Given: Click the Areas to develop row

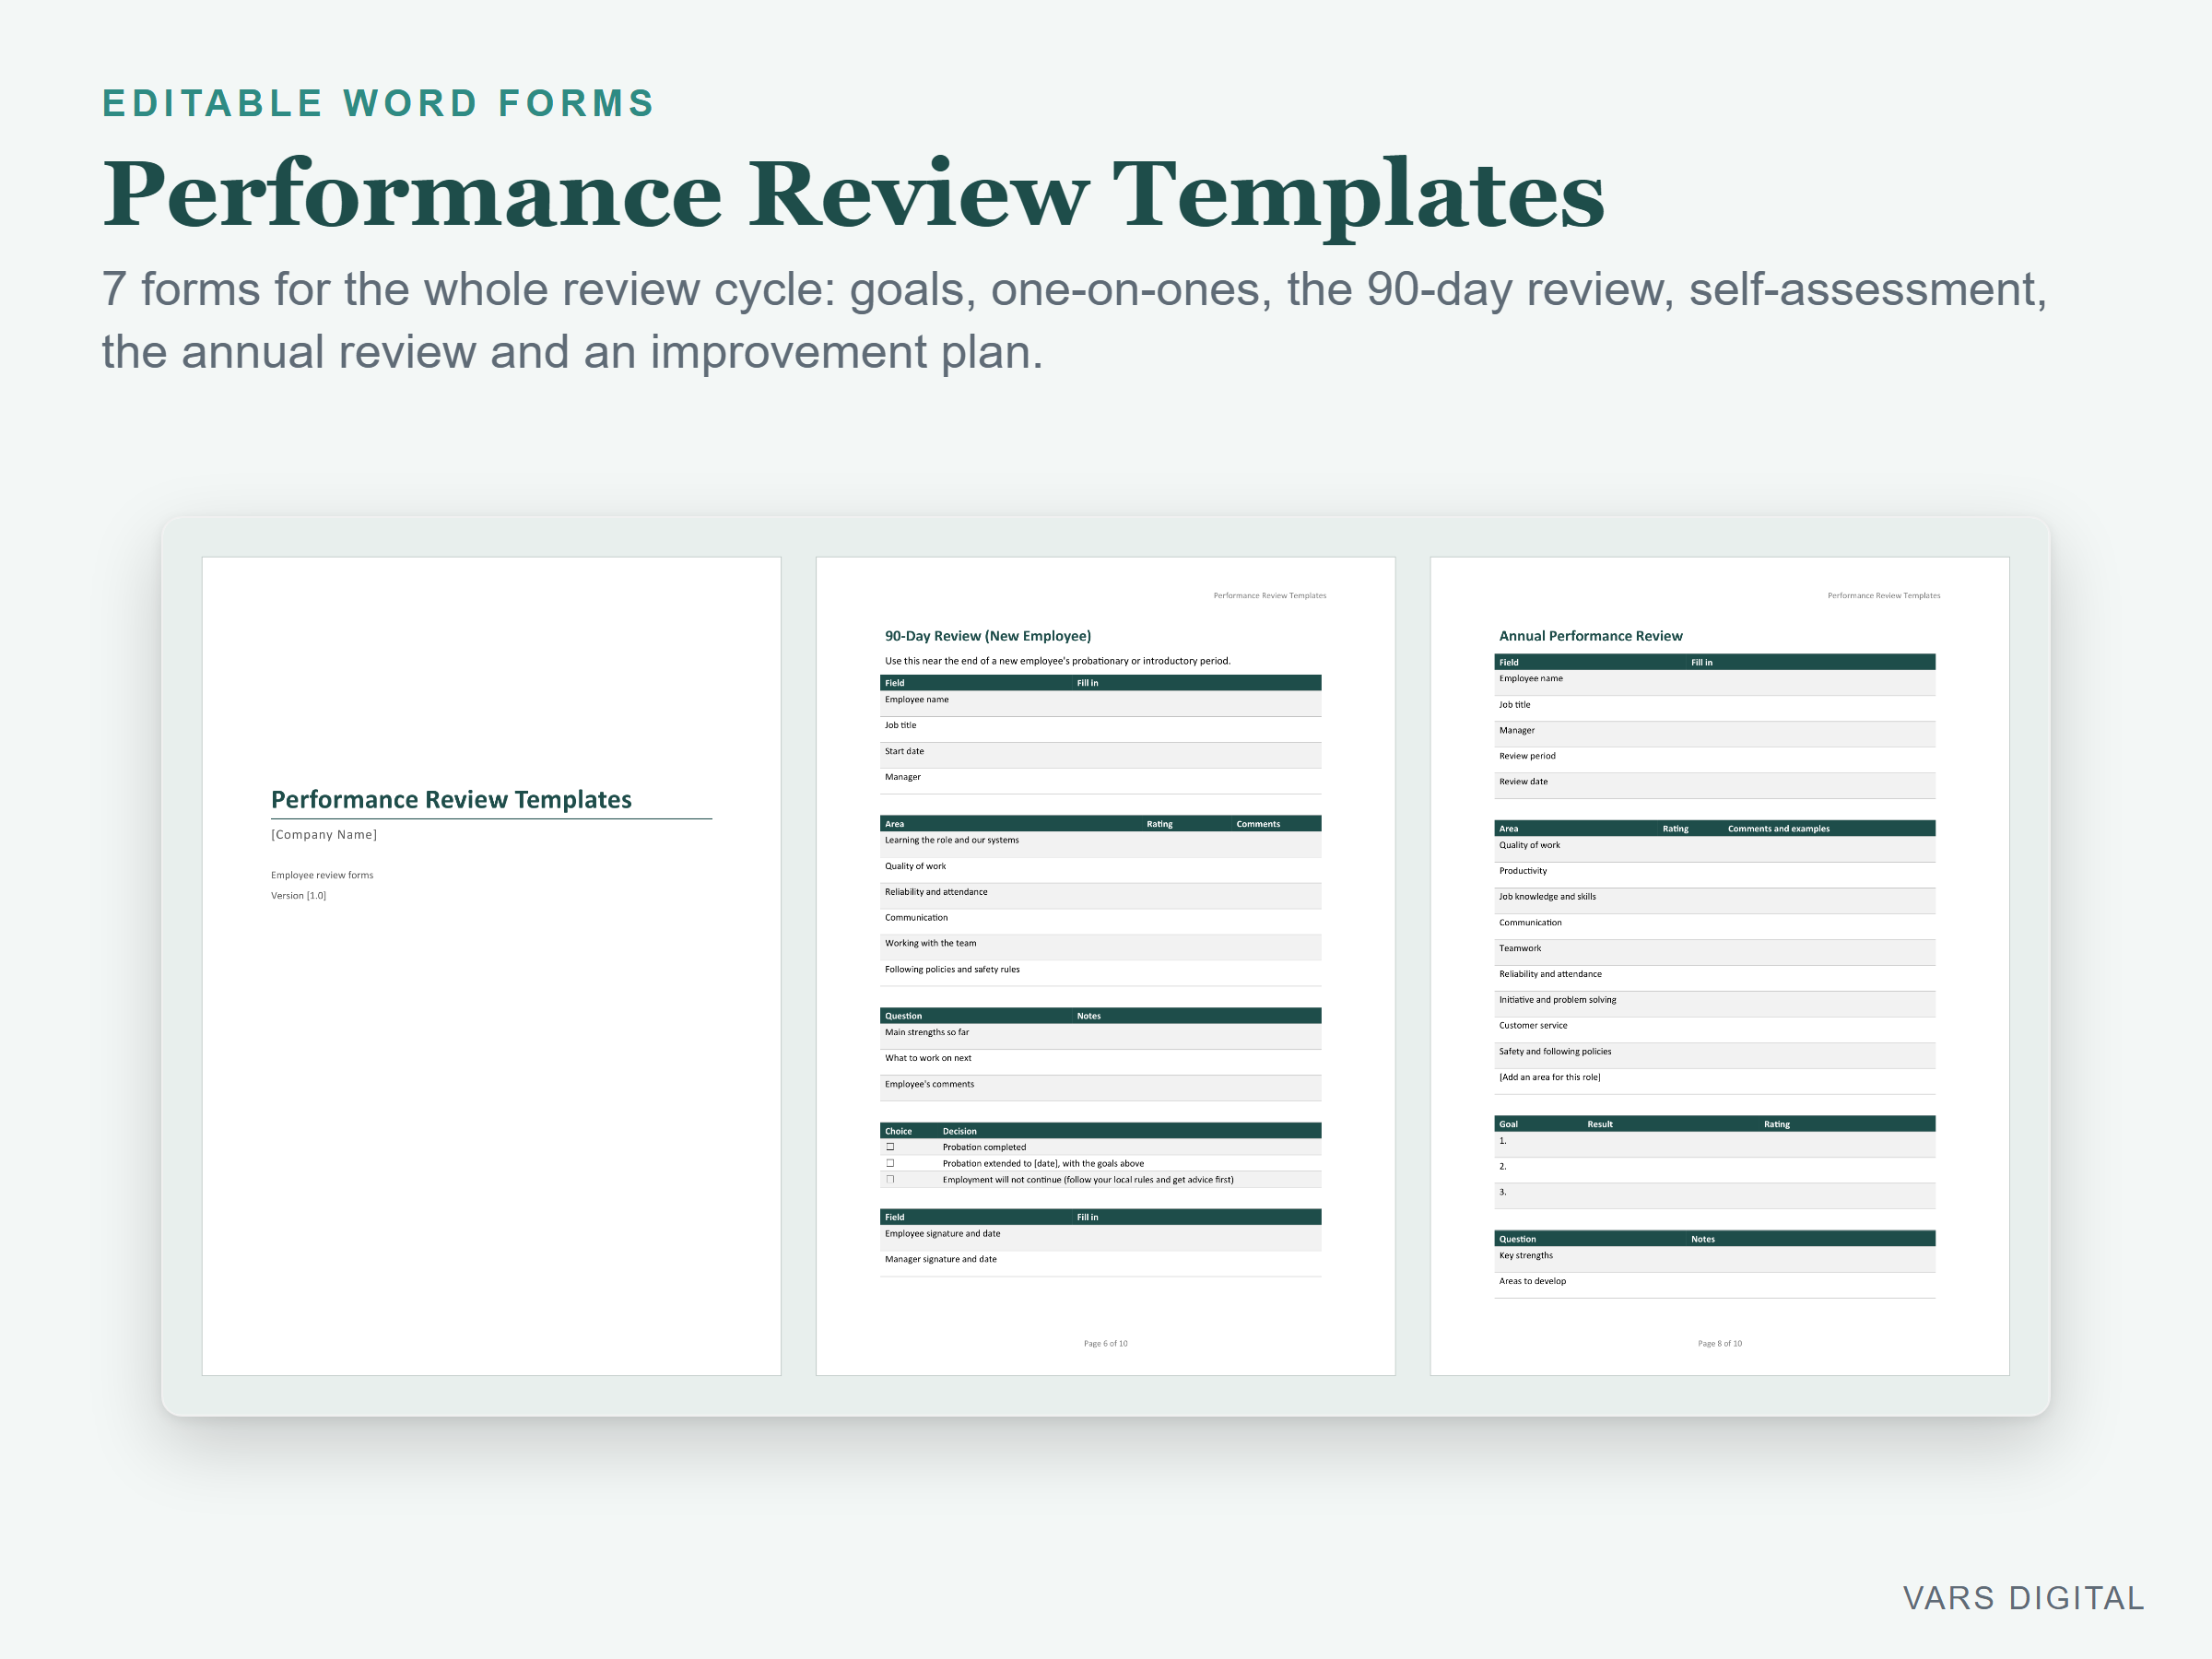Looking at the screenshot, I should click(x=1714, y=1285).
